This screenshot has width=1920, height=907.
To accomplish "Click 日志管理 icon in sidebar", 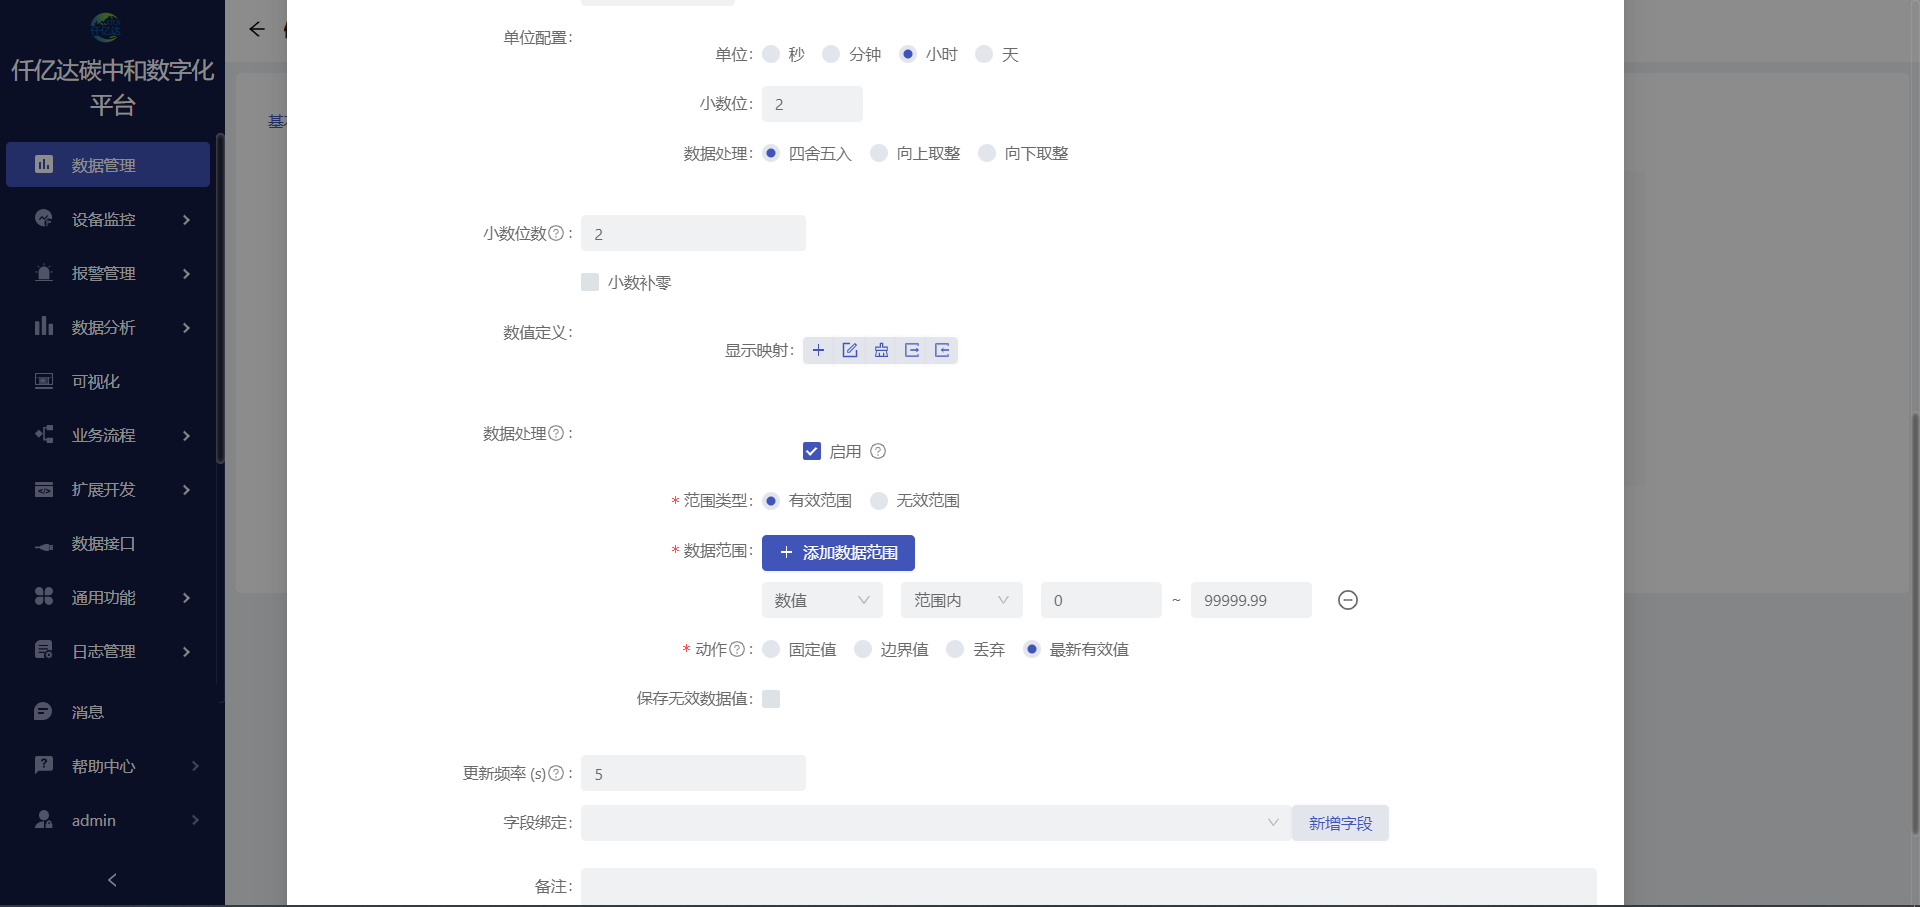I will coord(44,650).
